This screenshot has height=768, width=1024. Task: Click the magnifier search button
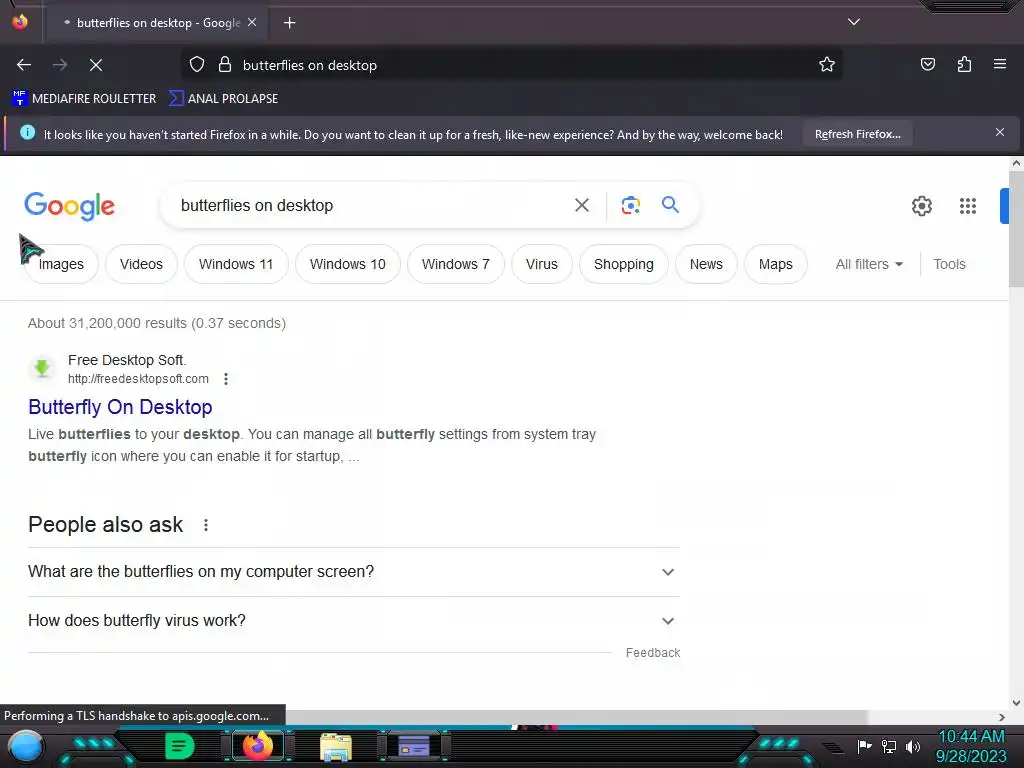click(x=670, y=205)
